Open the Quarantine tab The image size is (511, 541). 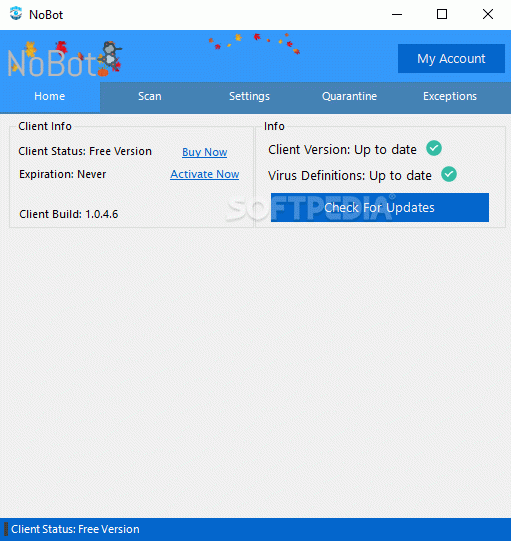coord(350,96)
